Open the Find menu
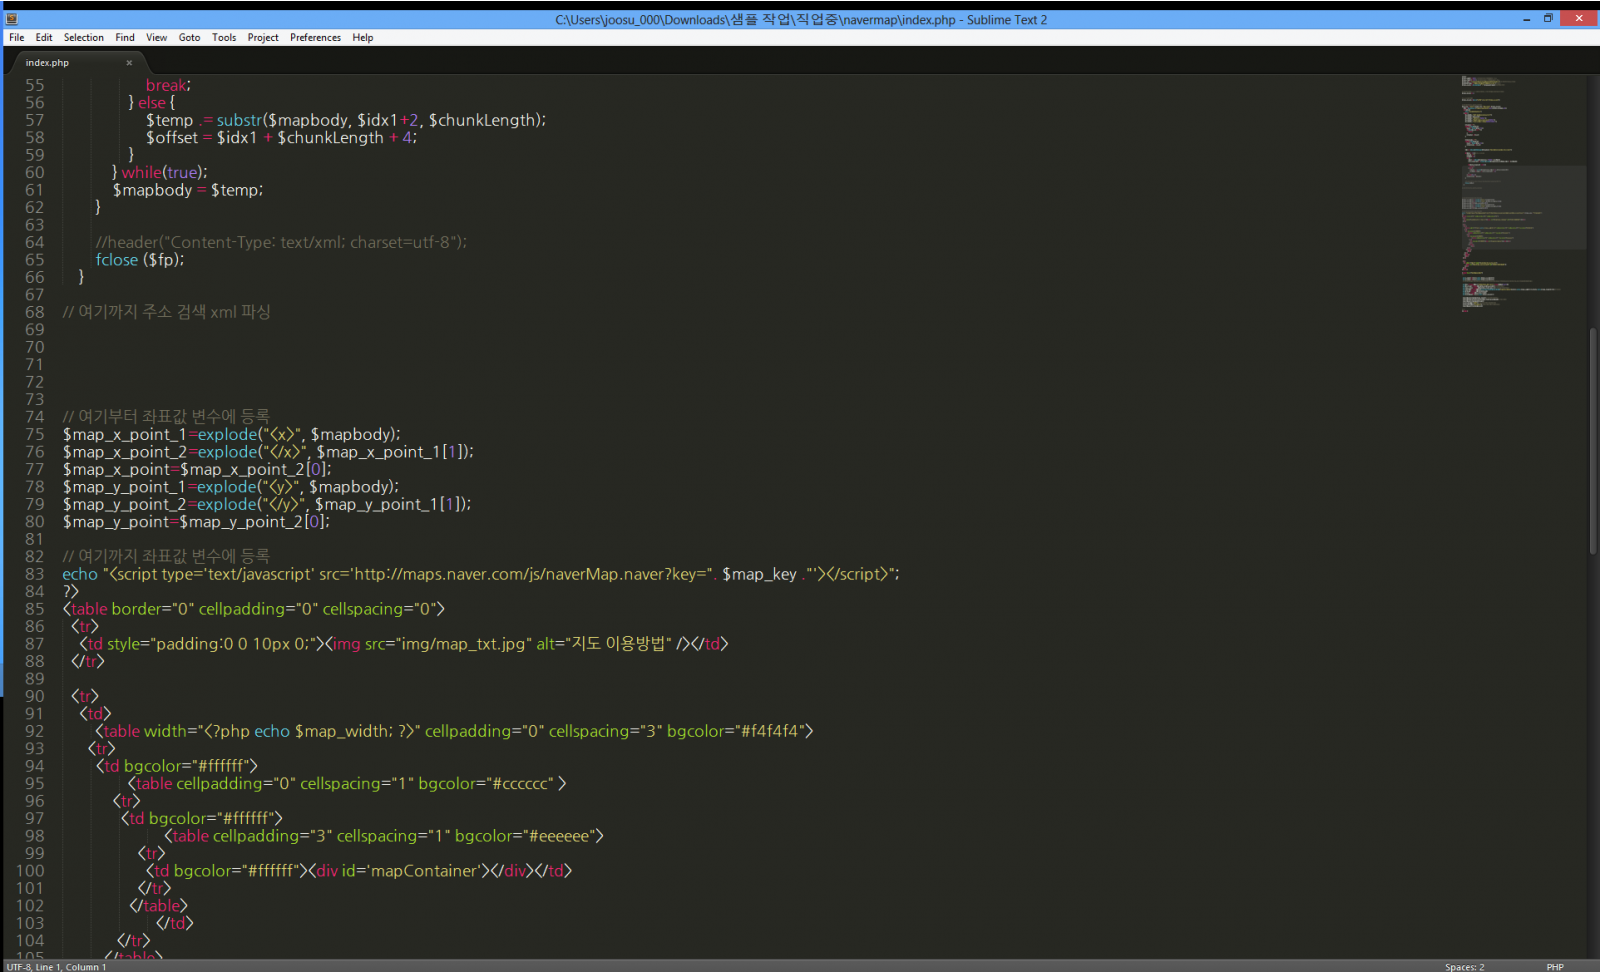Image resolution: width=1600 pixels, height=972 pixels. [125, 38]
